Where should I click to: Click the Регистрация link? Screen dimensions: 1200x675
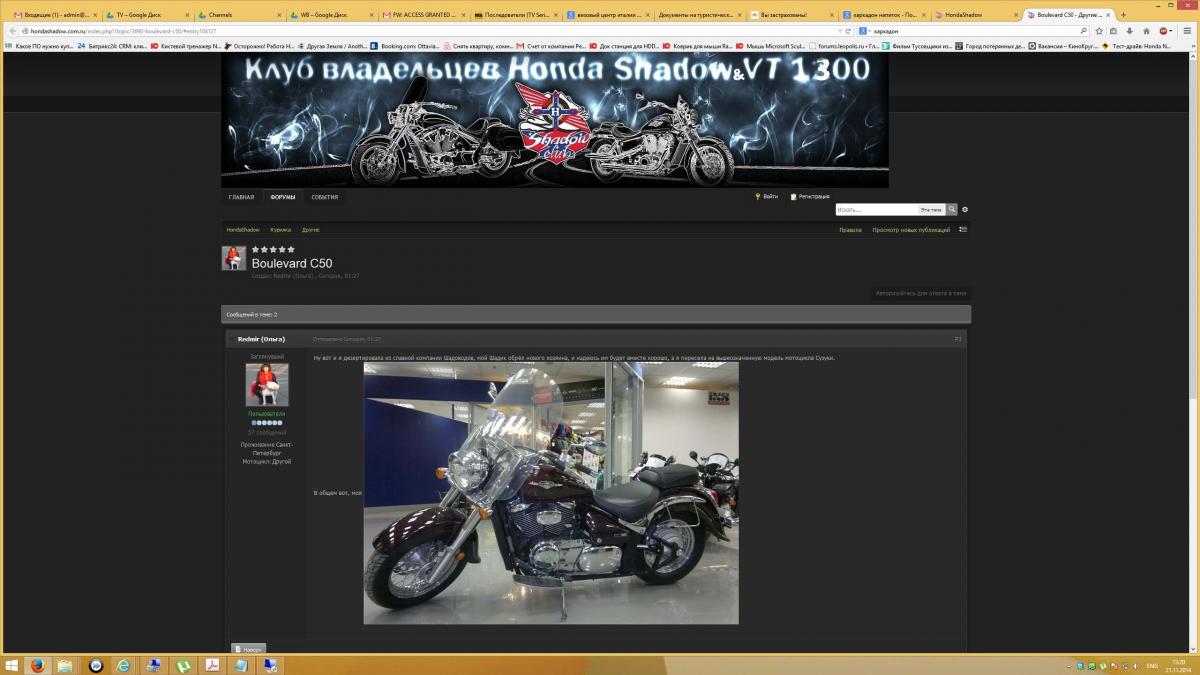click(x=810, y=197)
